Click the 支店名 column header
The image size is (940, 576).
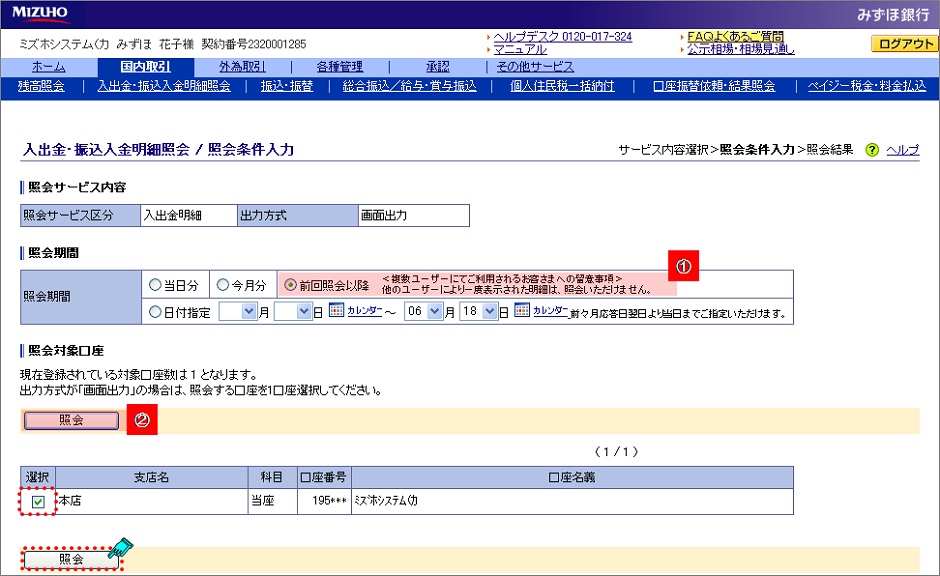[x=151, y=478]
